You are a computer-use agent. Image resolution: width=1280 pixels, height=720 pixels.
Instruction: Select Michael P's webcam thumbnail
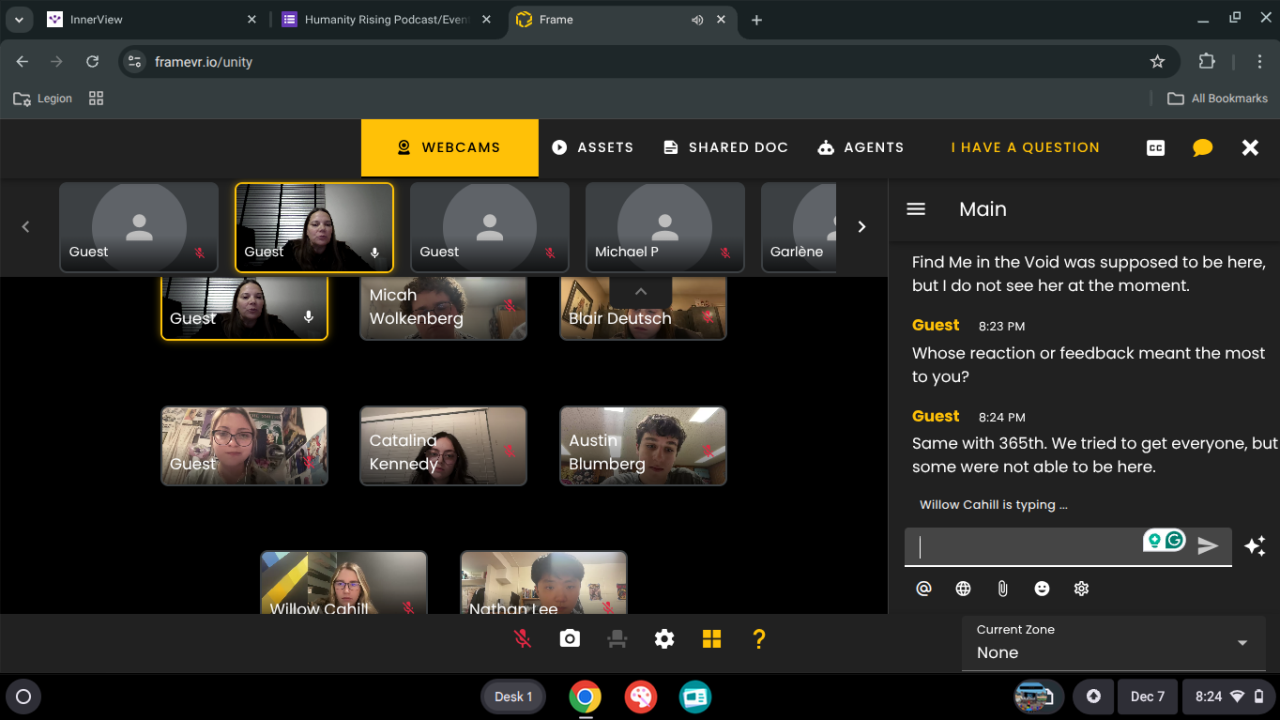click(x=665, y=227)
